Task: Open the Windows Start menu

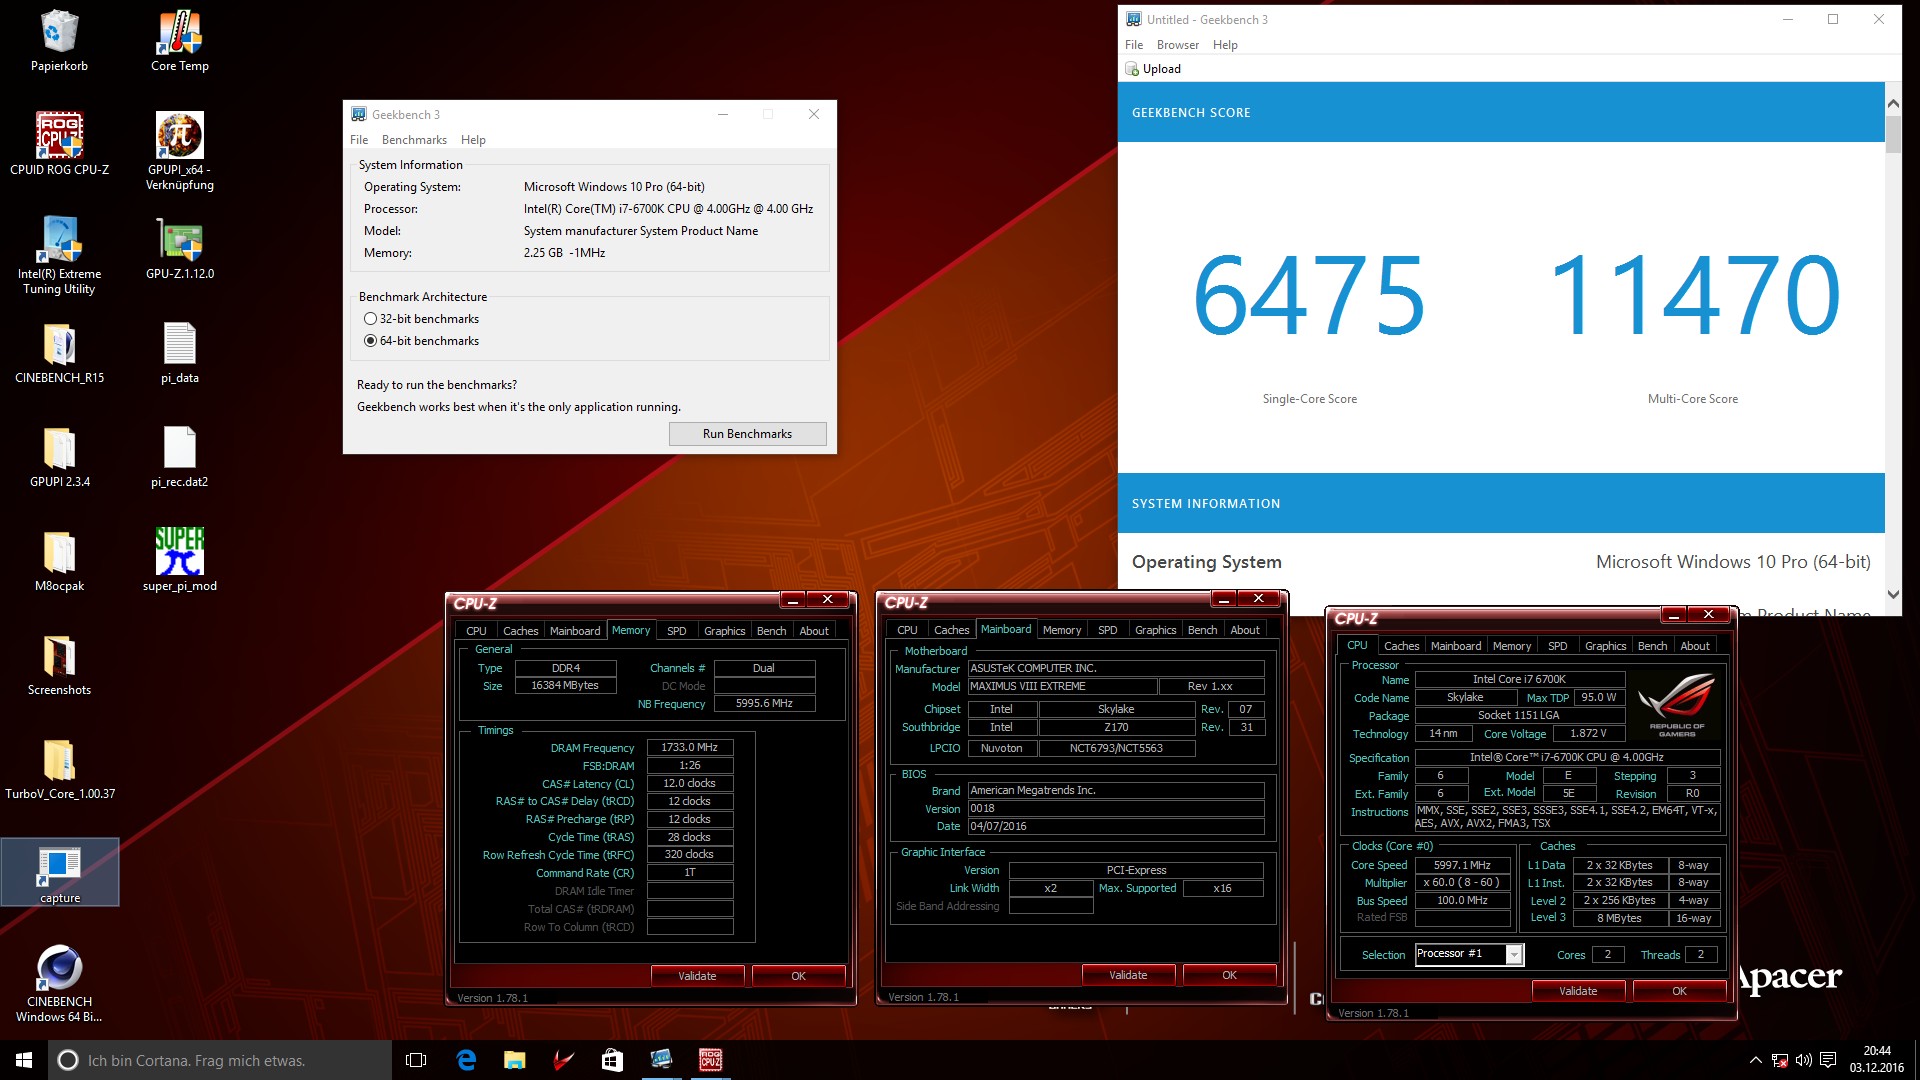Action: pos(24,1060)
